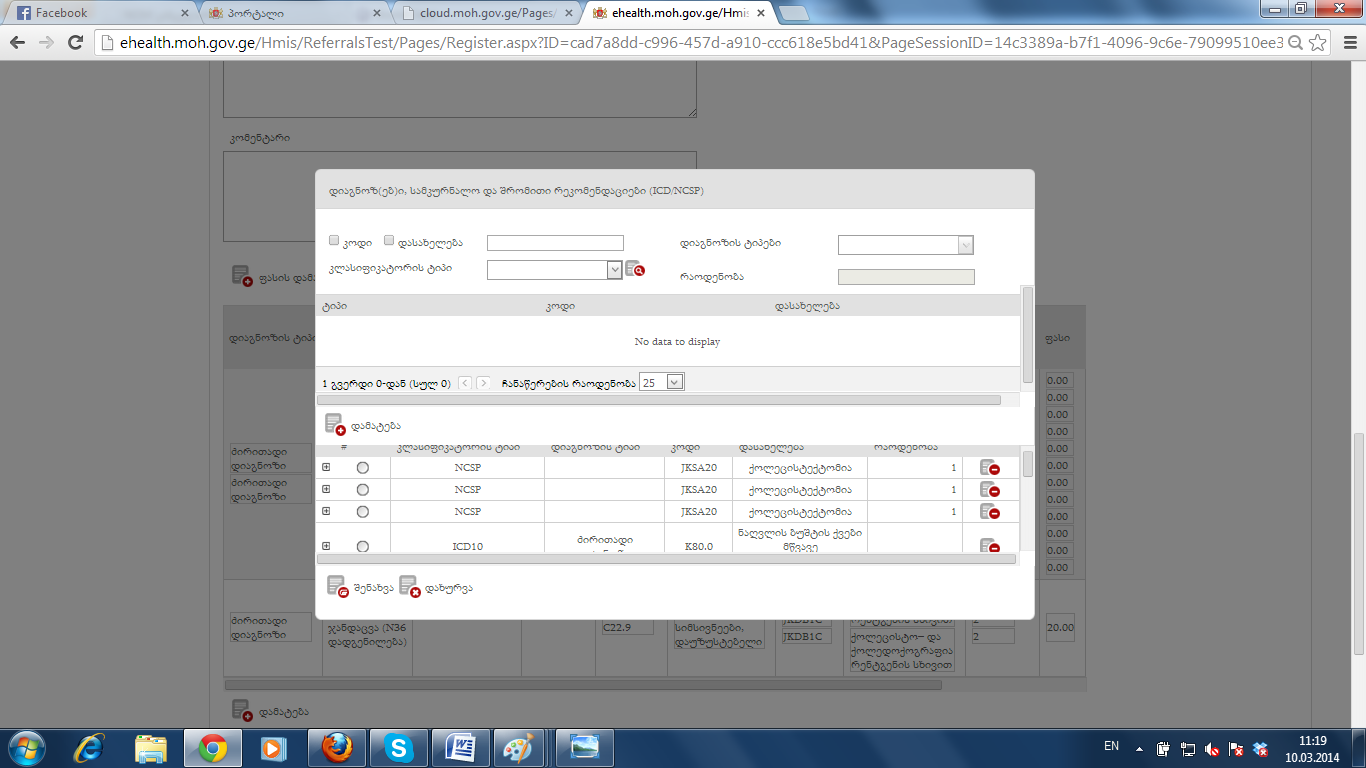This screenshot has width=1366, height=768.
Task: Click the next page arrow in the pager
Action: (x=483, y=383)
